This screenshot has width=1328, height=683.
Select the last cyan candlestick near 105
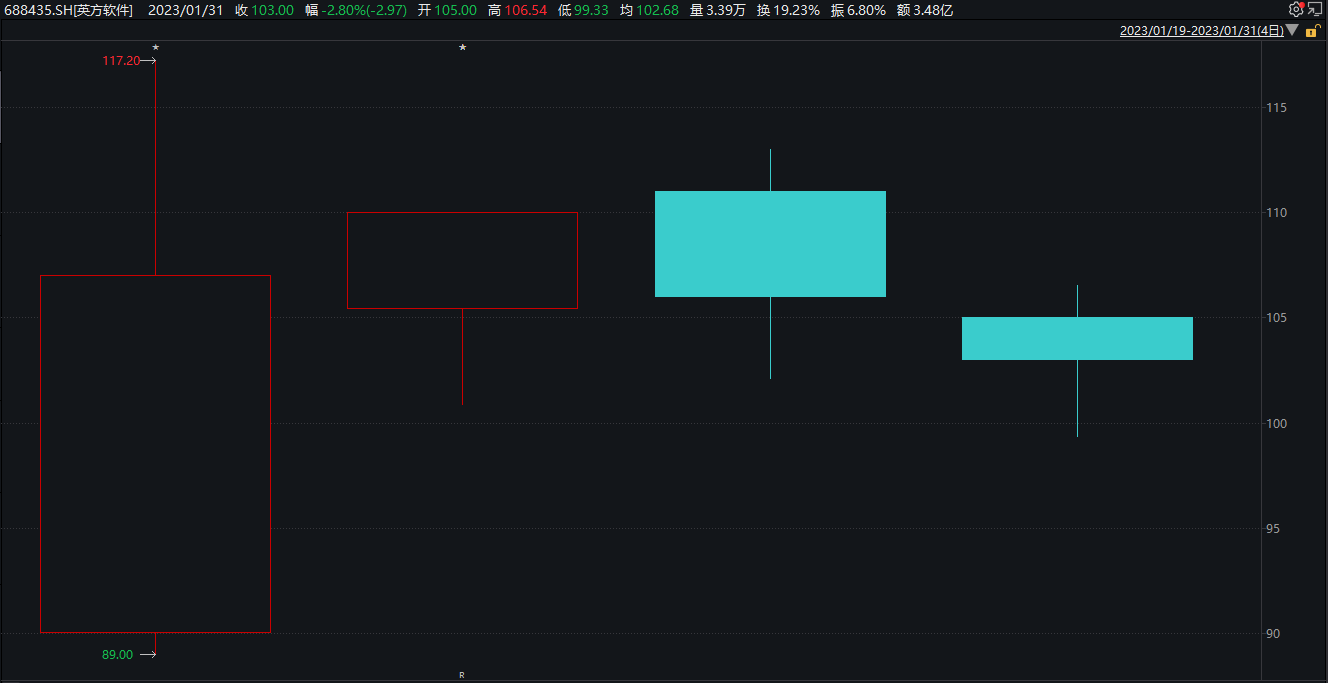pyautogui.click(x=1077, y=338)
